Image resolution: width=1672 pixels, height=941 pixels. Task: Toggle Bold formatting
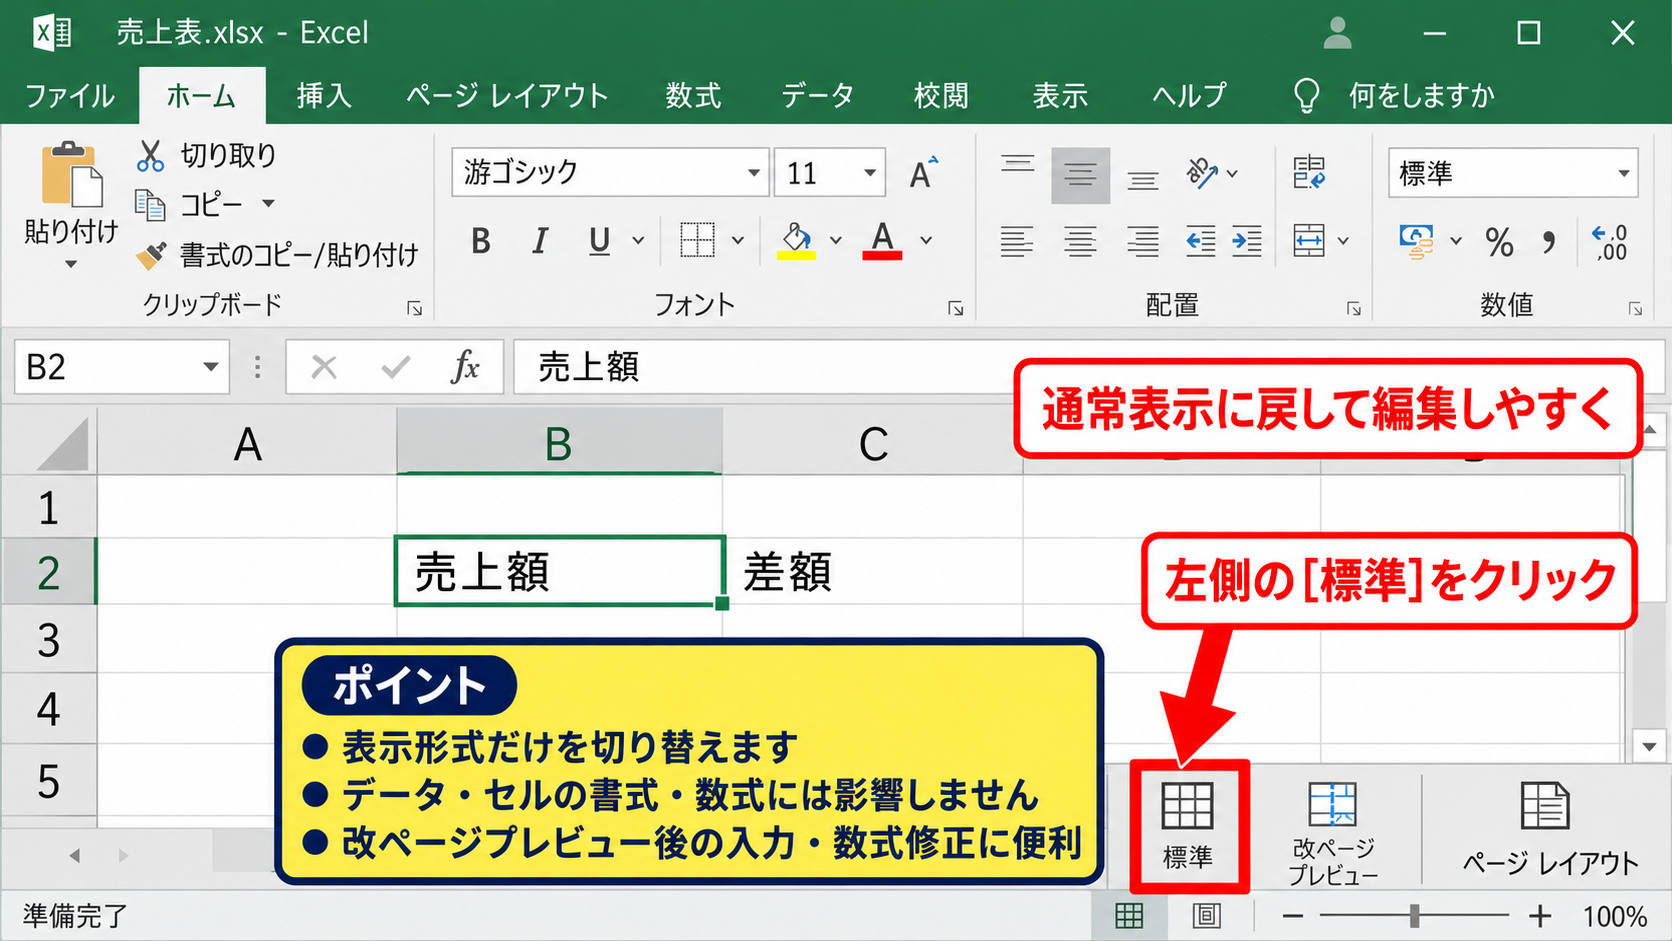(x=481, y=241)
